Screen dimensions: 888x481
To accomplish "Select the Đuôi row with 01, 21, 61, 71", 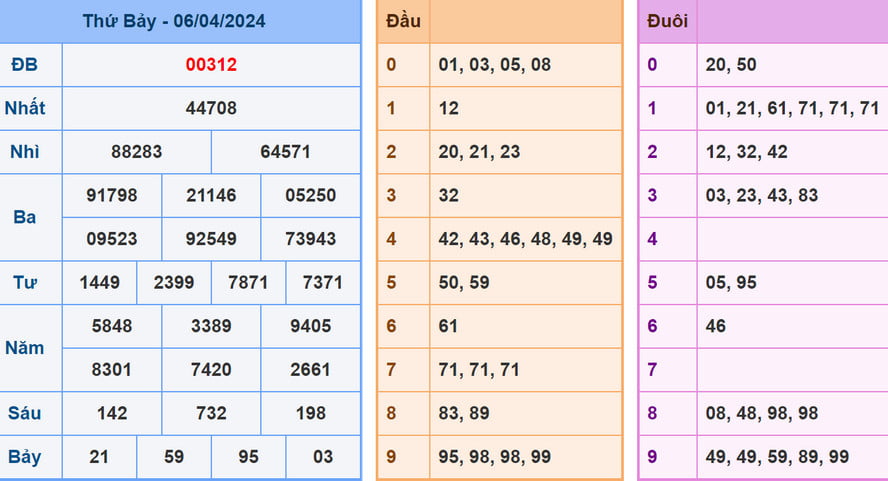I will (791, 108).
